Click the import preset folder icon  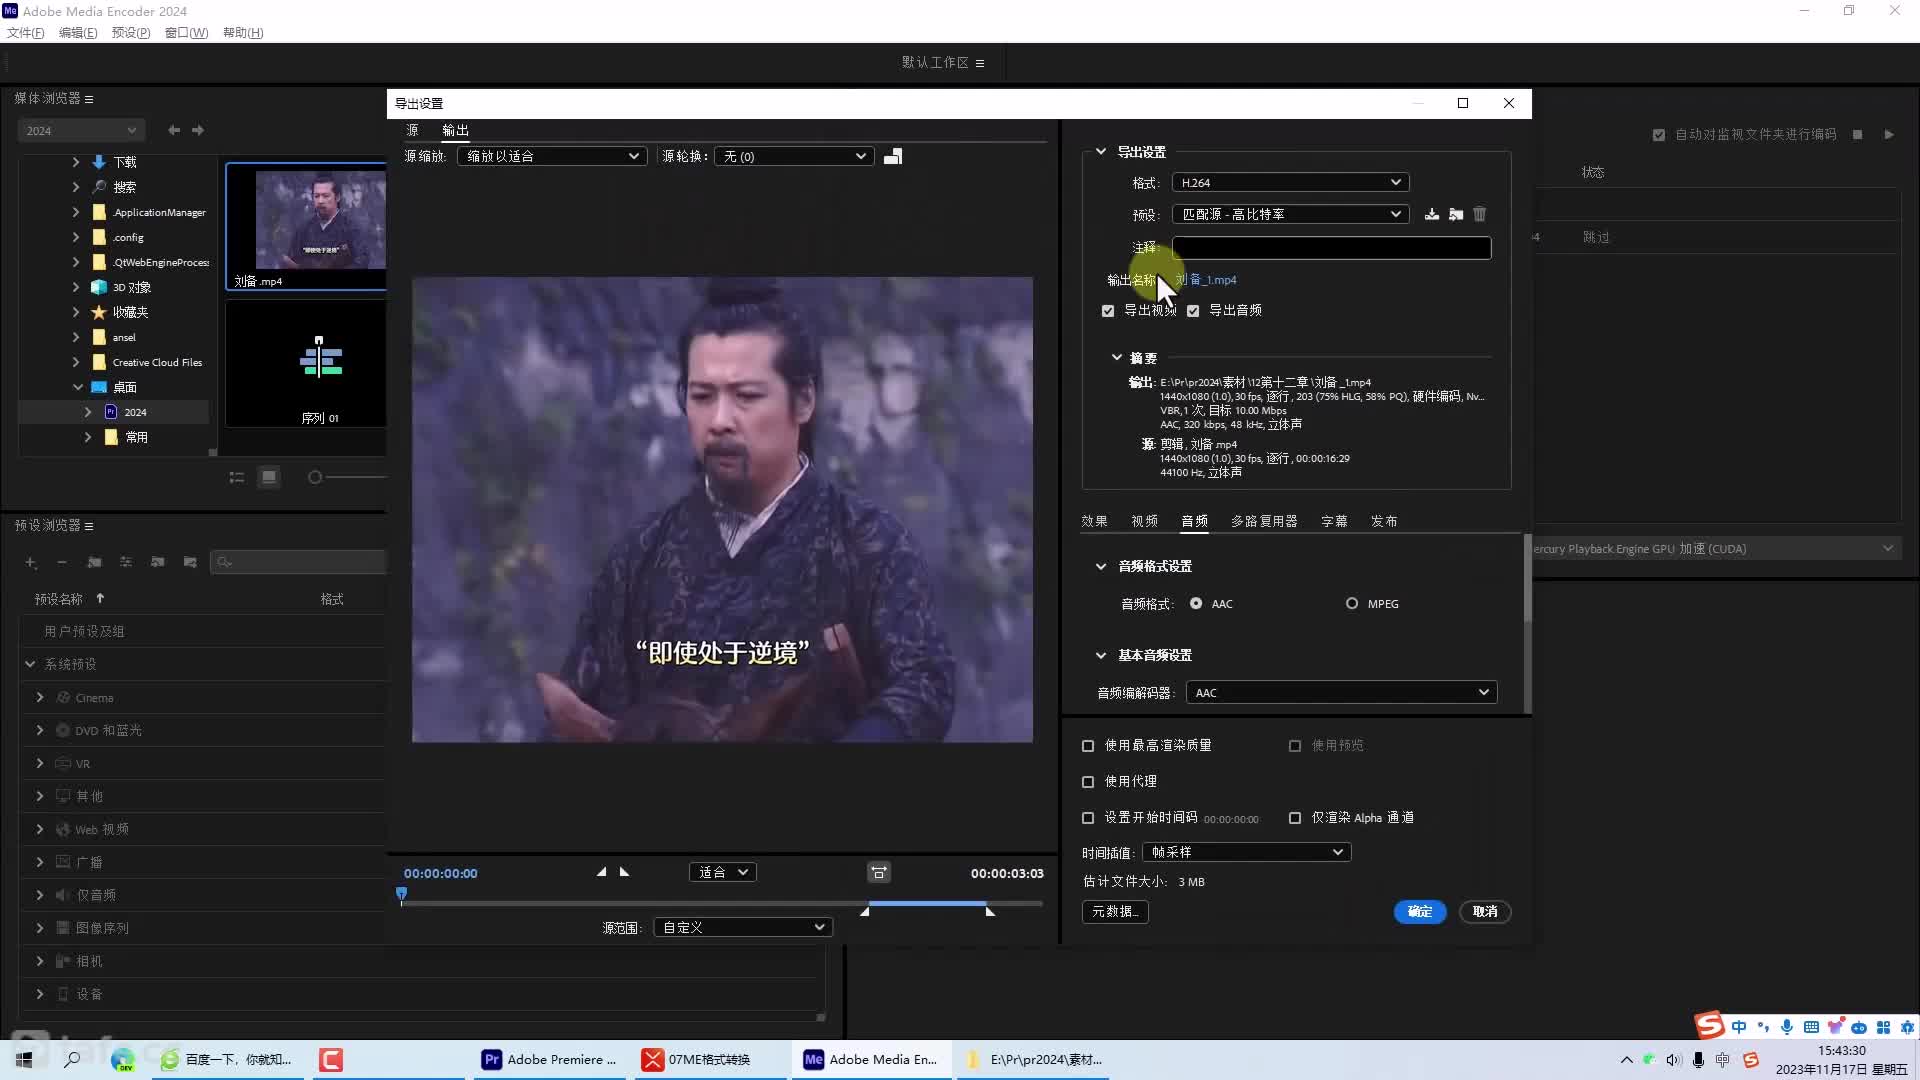pyautogui.click(x=1456, y=214)
